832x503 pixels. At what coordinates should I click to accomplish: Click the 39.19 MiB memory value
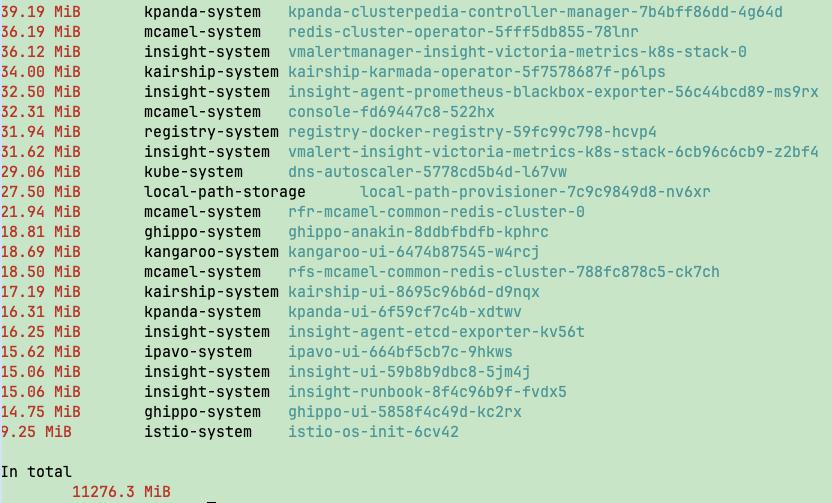click(x=41, y=12)
